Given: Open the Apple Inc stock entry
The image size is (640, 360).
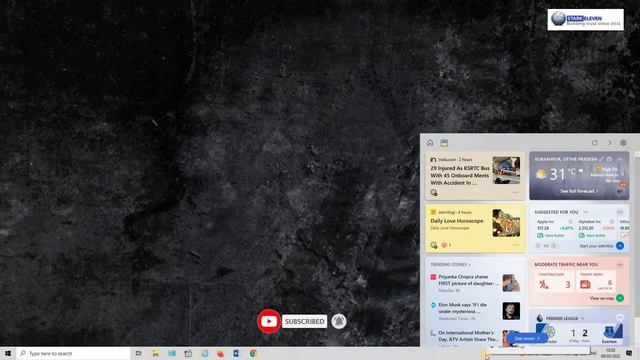Looking at the screenshot, I should tap(554, 229).
